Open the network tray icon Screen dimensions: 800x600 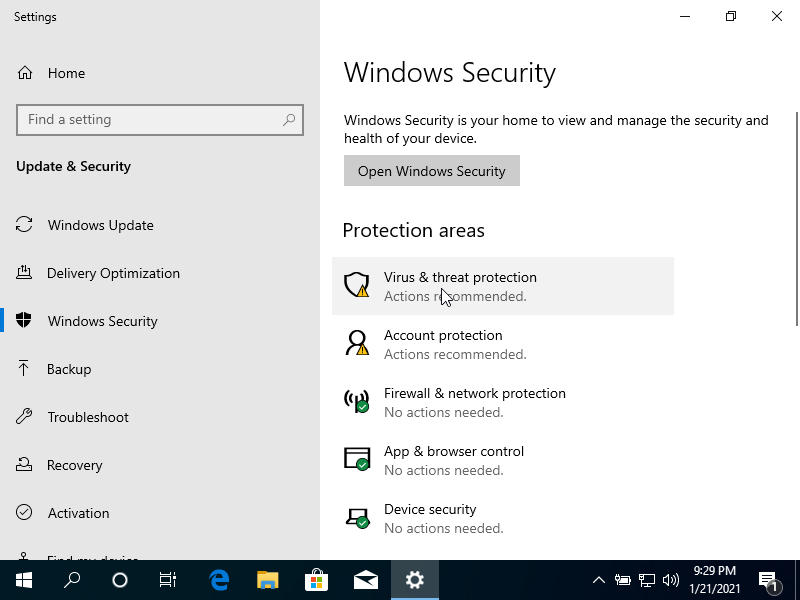coord(647,580)
